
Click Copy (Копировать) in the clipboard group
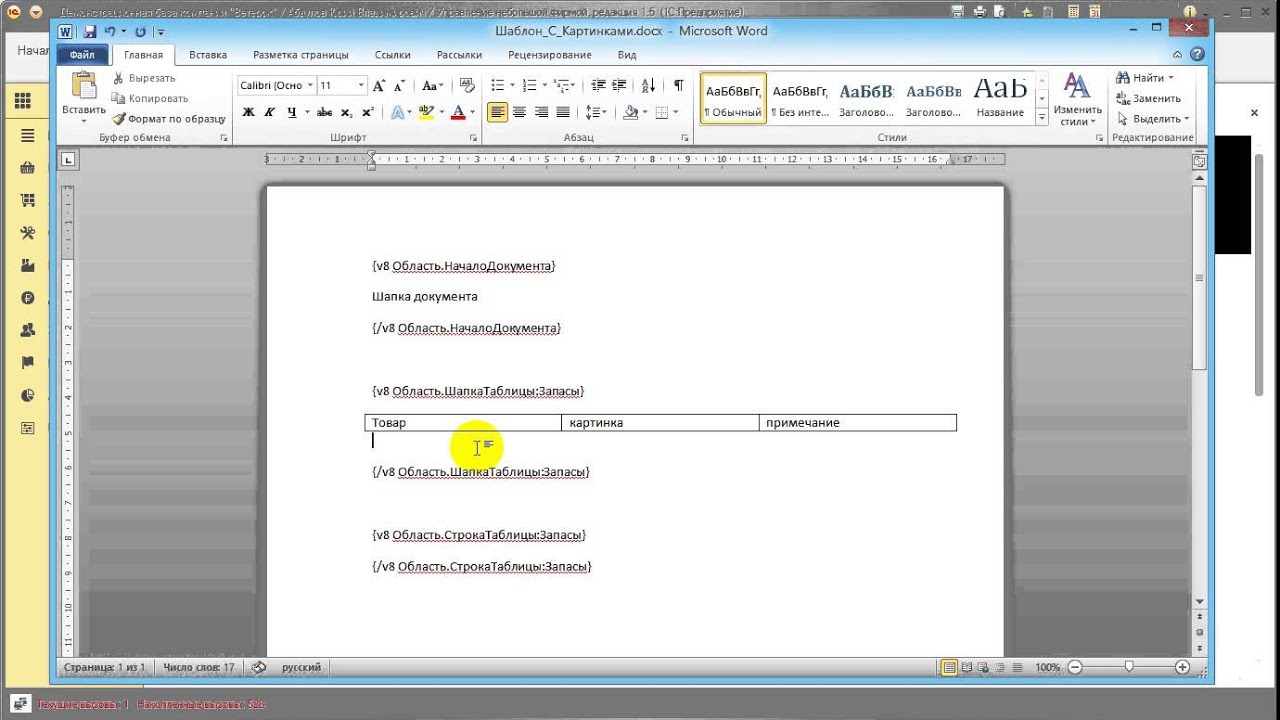click(x=150, y=98)
